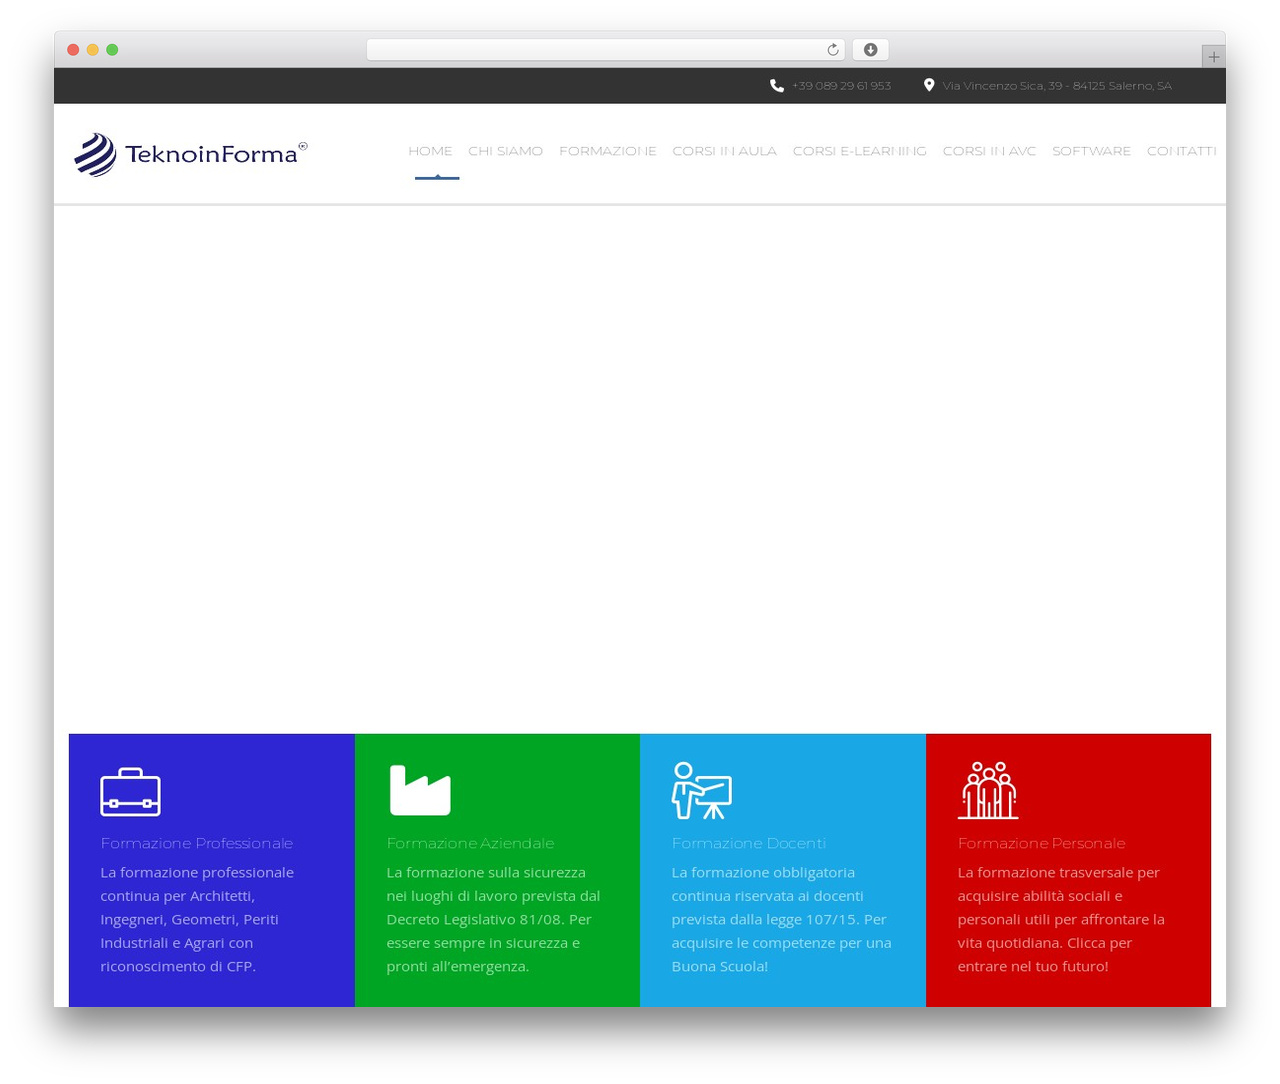Image resolution: width=1280 pixels, height=1084 pixels.
Task: Open the CORSI IN AULA menu
Action: point(724,151)
